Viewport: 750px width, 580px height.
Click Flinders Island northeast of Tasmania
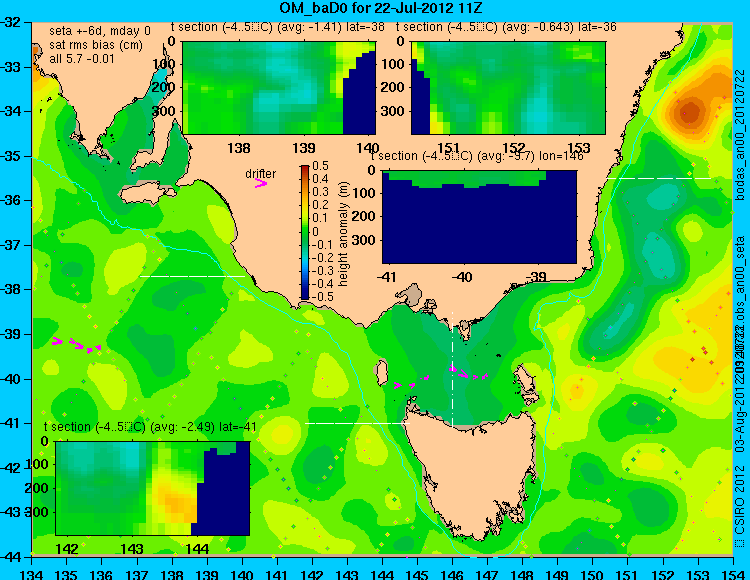click(x=526, y=385)
